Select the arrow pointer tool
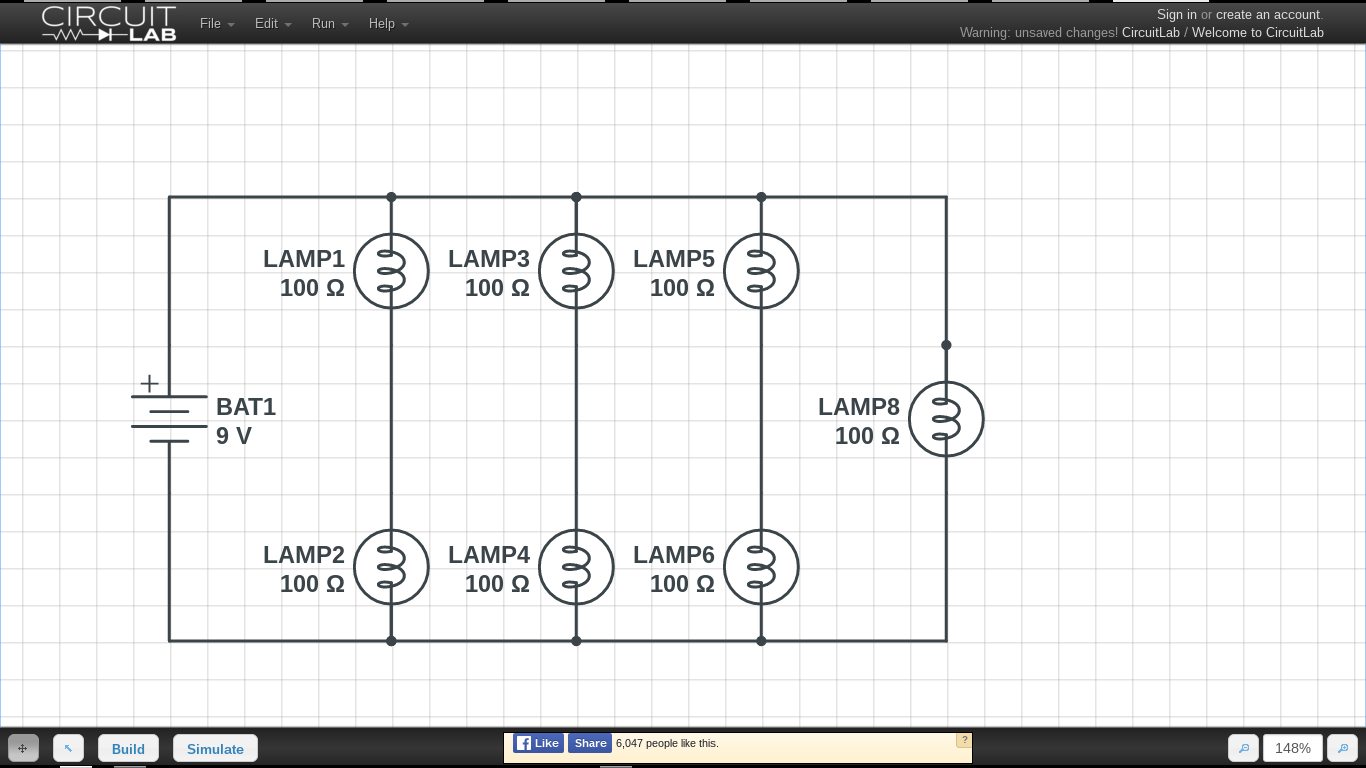Viewport: 1366px width, 768px height. [68, 748]
